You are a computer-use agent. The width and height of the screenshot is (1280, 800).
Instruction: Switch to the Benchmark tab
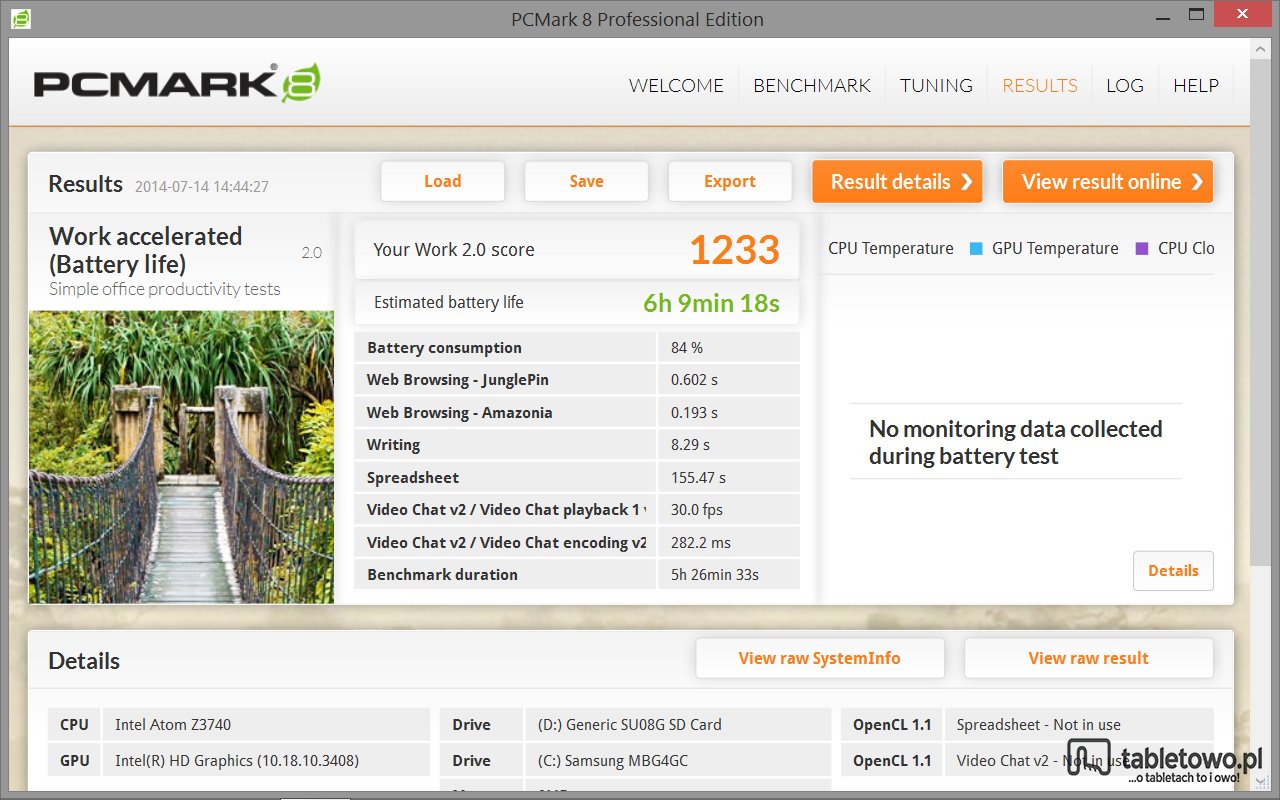click(x=812, y=85)
